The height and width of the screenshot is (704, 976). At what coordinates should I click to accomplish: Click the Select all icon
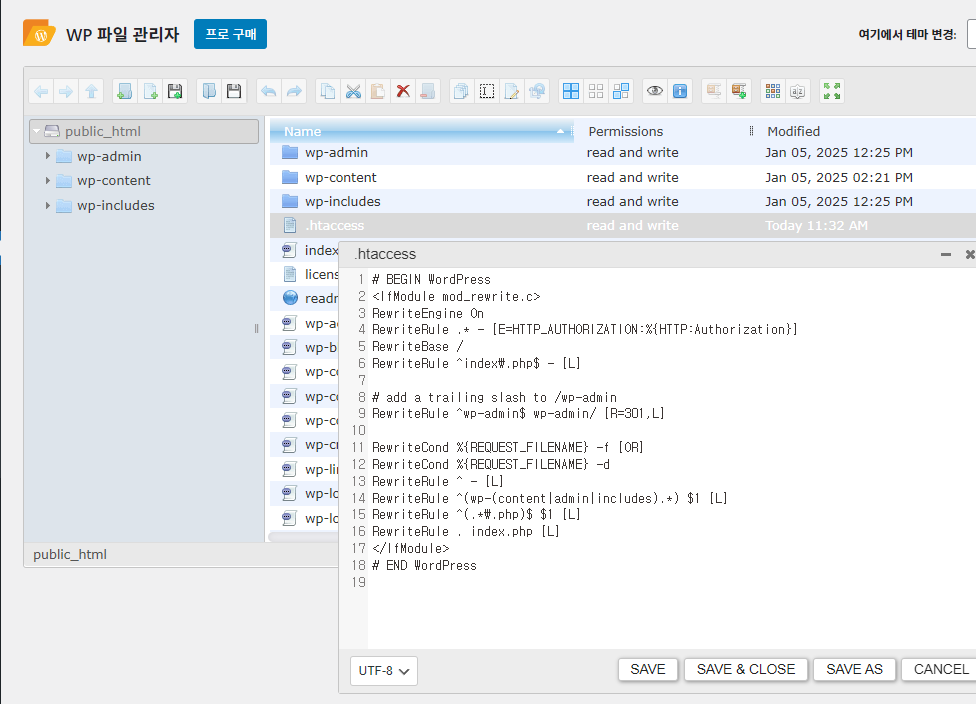(571, 92)
